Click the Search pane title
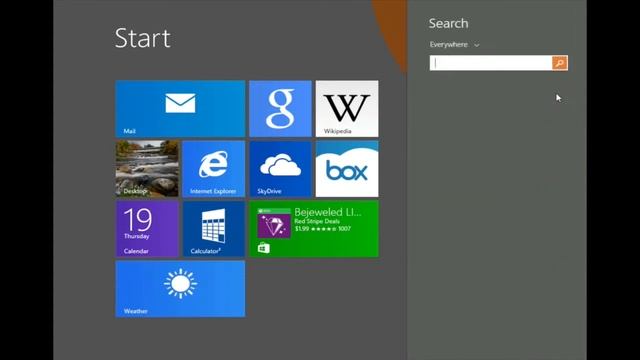The height and width of the screenshot is (360, 640). (x=448, y=24)
